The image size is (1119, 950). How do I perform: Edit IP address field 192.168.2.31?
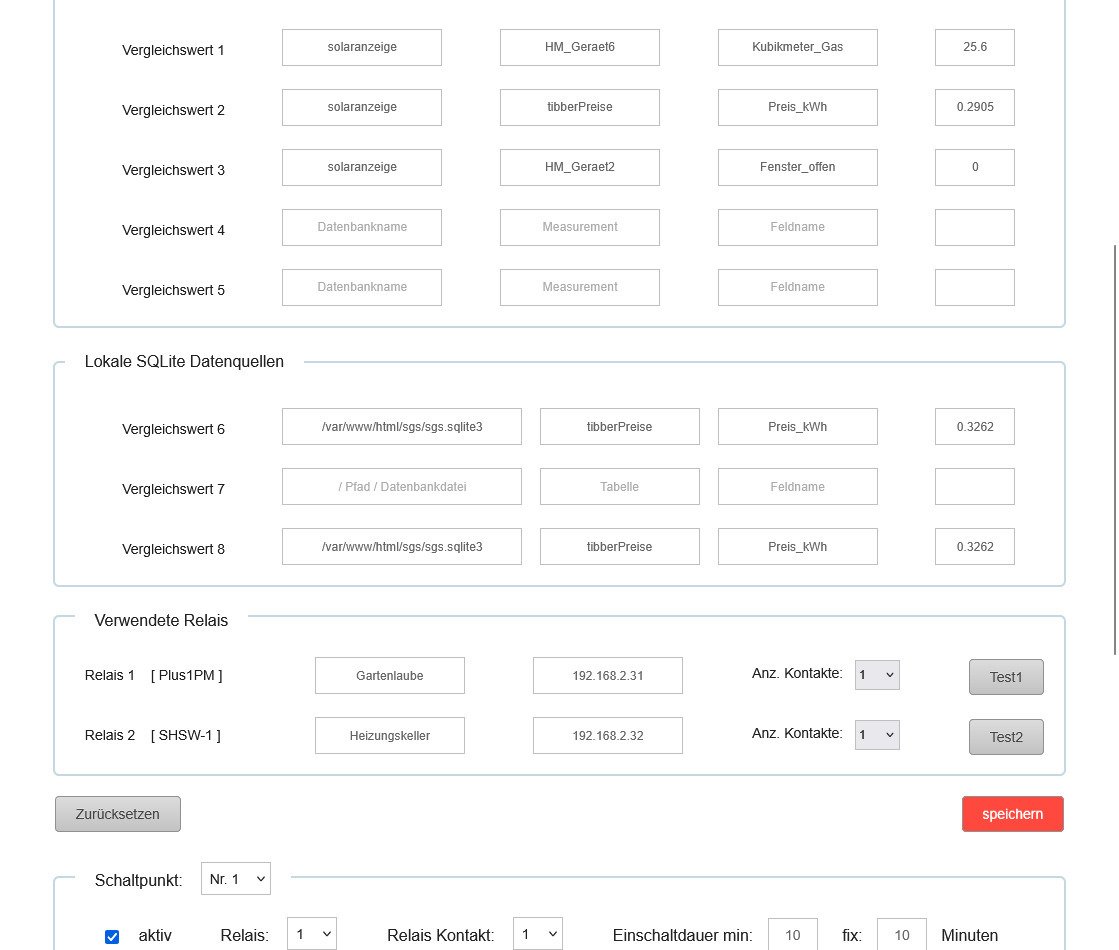tap(607, 676)
